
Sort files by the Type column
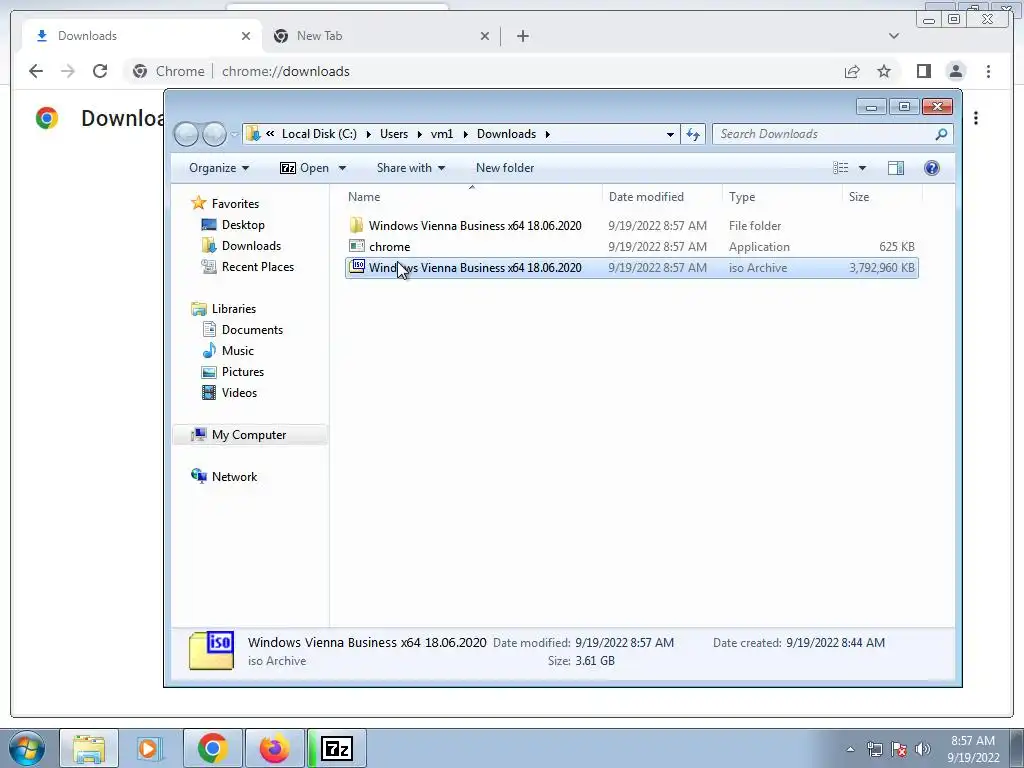(x=782, y=197)
